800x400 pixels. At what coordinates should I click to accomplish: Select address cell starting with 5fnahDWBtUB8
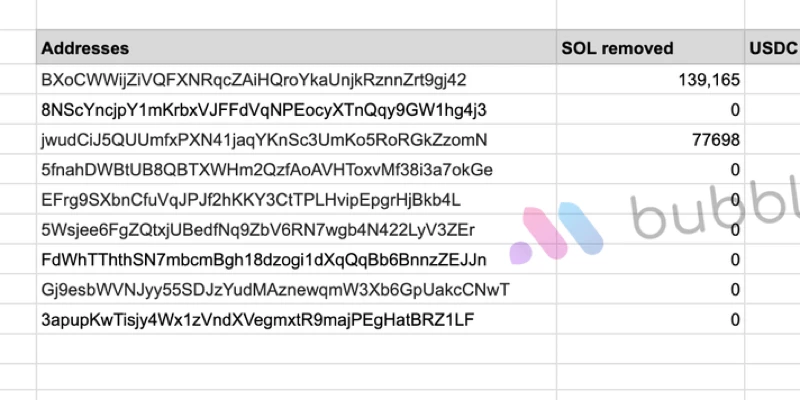(x=296, y=169)
